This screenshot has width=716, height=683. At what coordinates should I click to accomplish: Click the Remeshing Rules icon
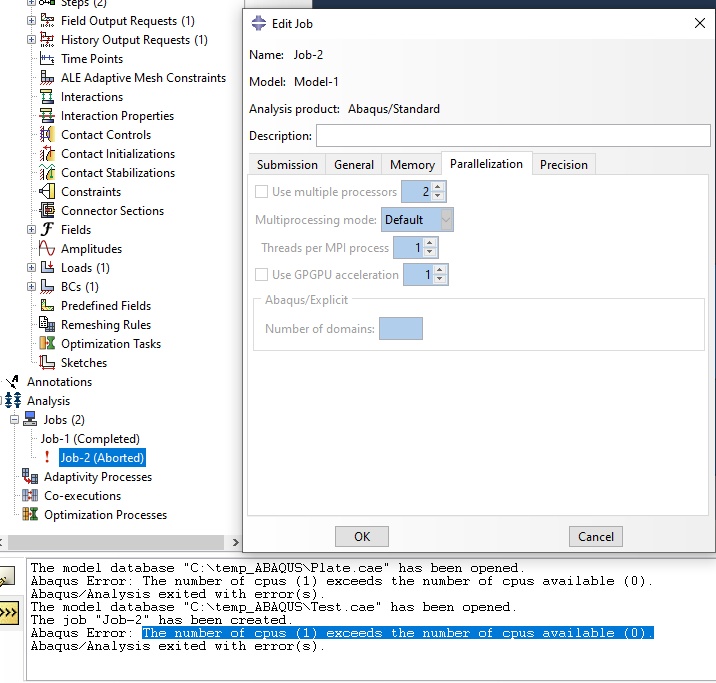[47, 325]
